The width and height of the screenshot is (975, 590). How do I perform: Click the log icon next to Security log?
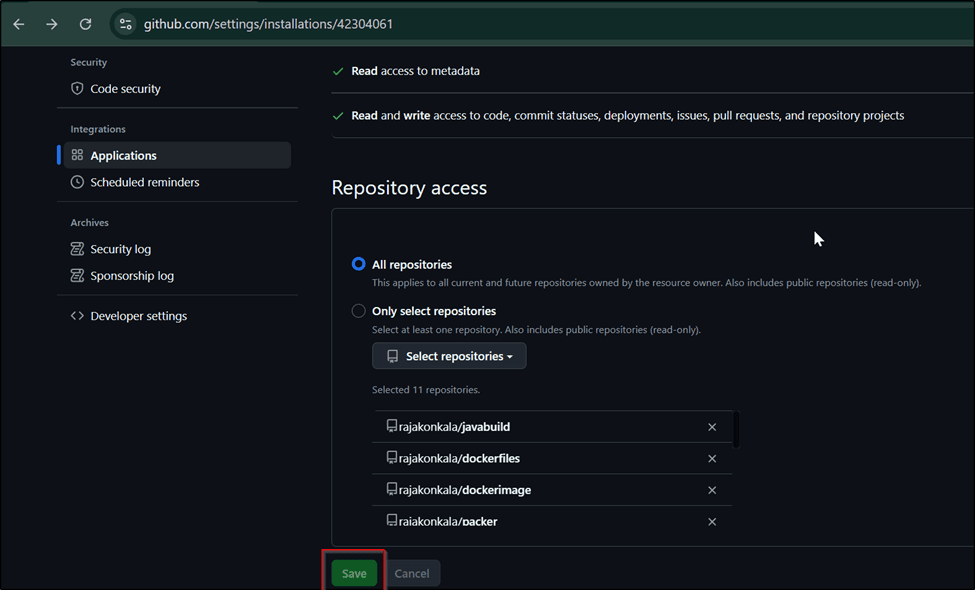(77, 248)
